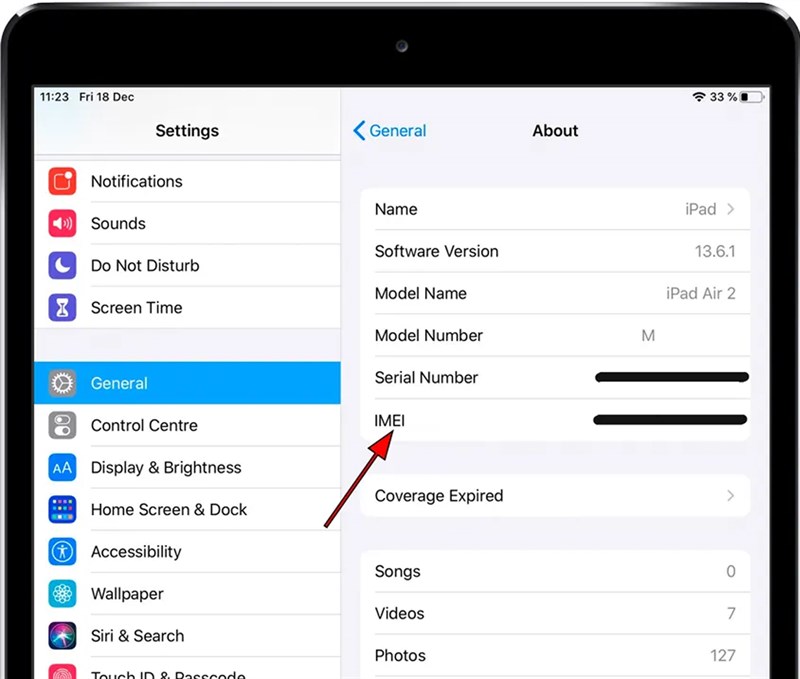Image resolution: width=800 pixels, height=679 pixels.
Task: Open Siri & Search settings
Action: click(x=187, y=636)
